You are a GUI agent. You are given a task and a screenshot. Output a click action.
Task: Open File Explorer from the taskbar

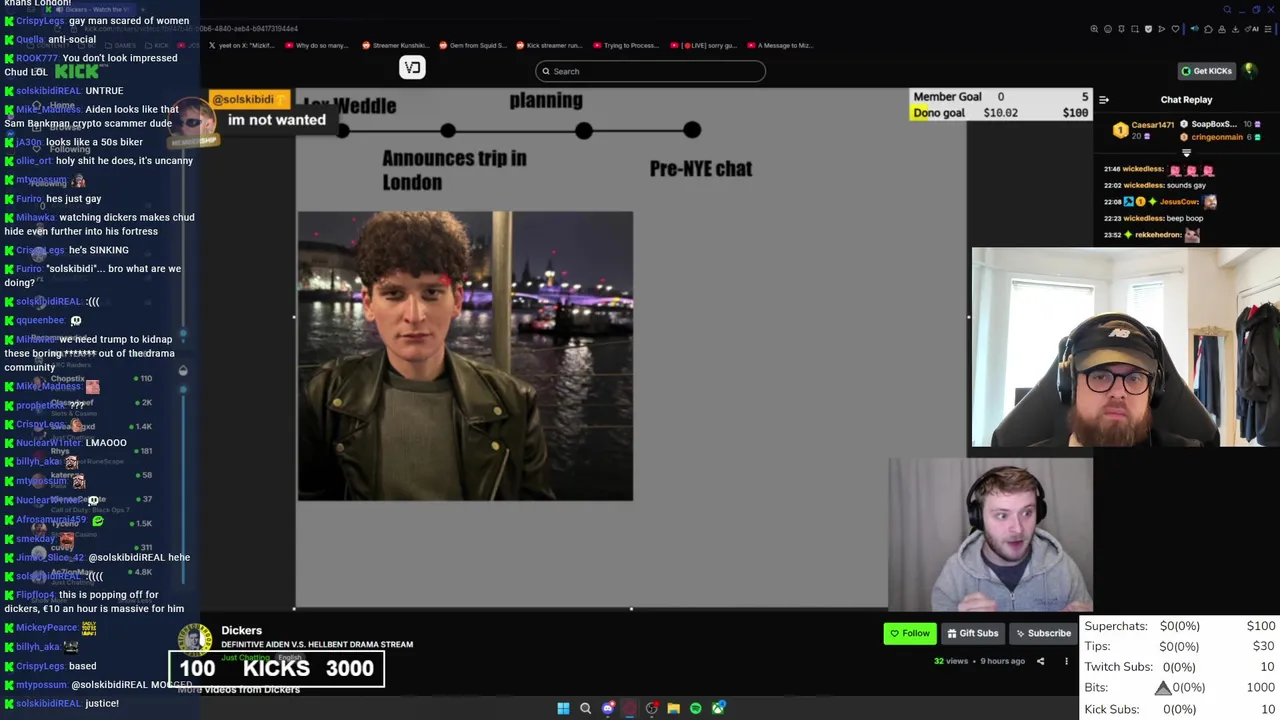point(673,708)
